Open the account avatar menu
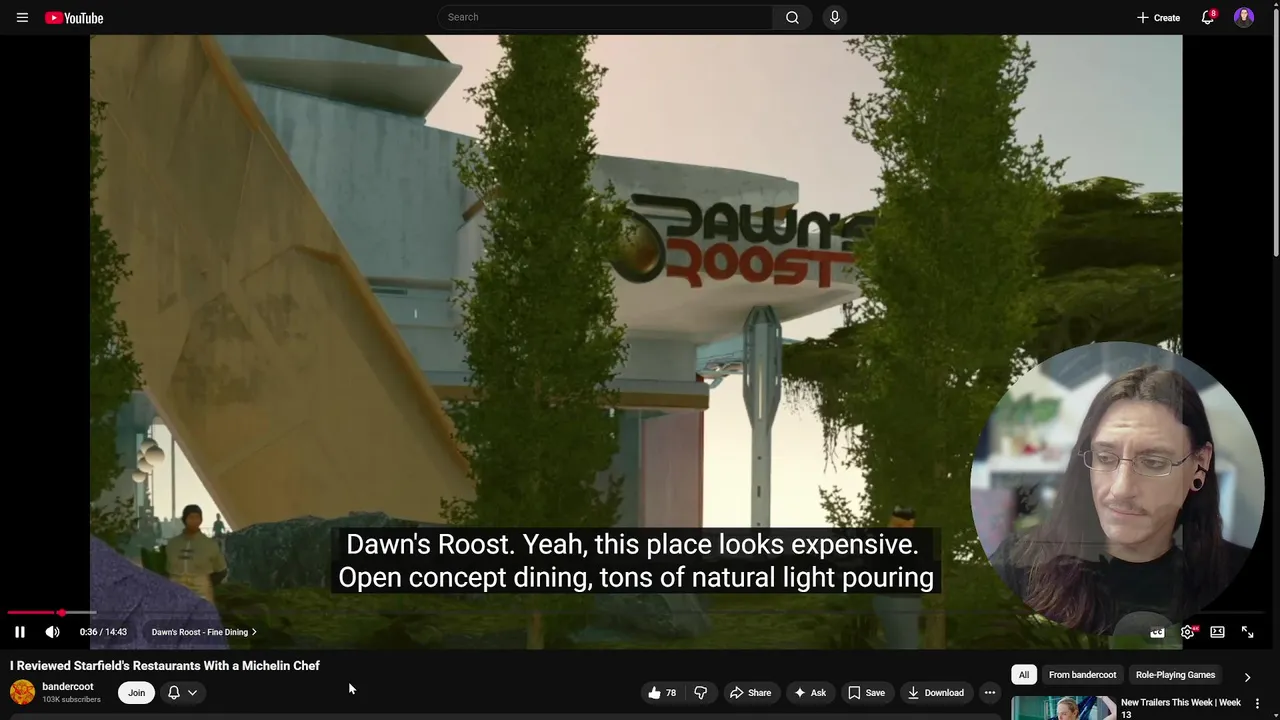Viewport: 1280px width, 720px height. (1244, 17)
